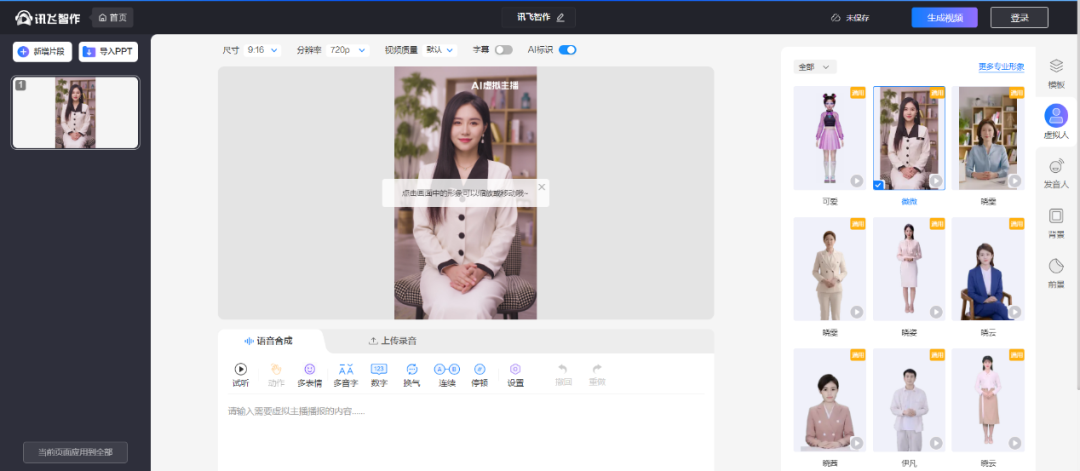Disable the AI标识 toggle

click(567, 50)
